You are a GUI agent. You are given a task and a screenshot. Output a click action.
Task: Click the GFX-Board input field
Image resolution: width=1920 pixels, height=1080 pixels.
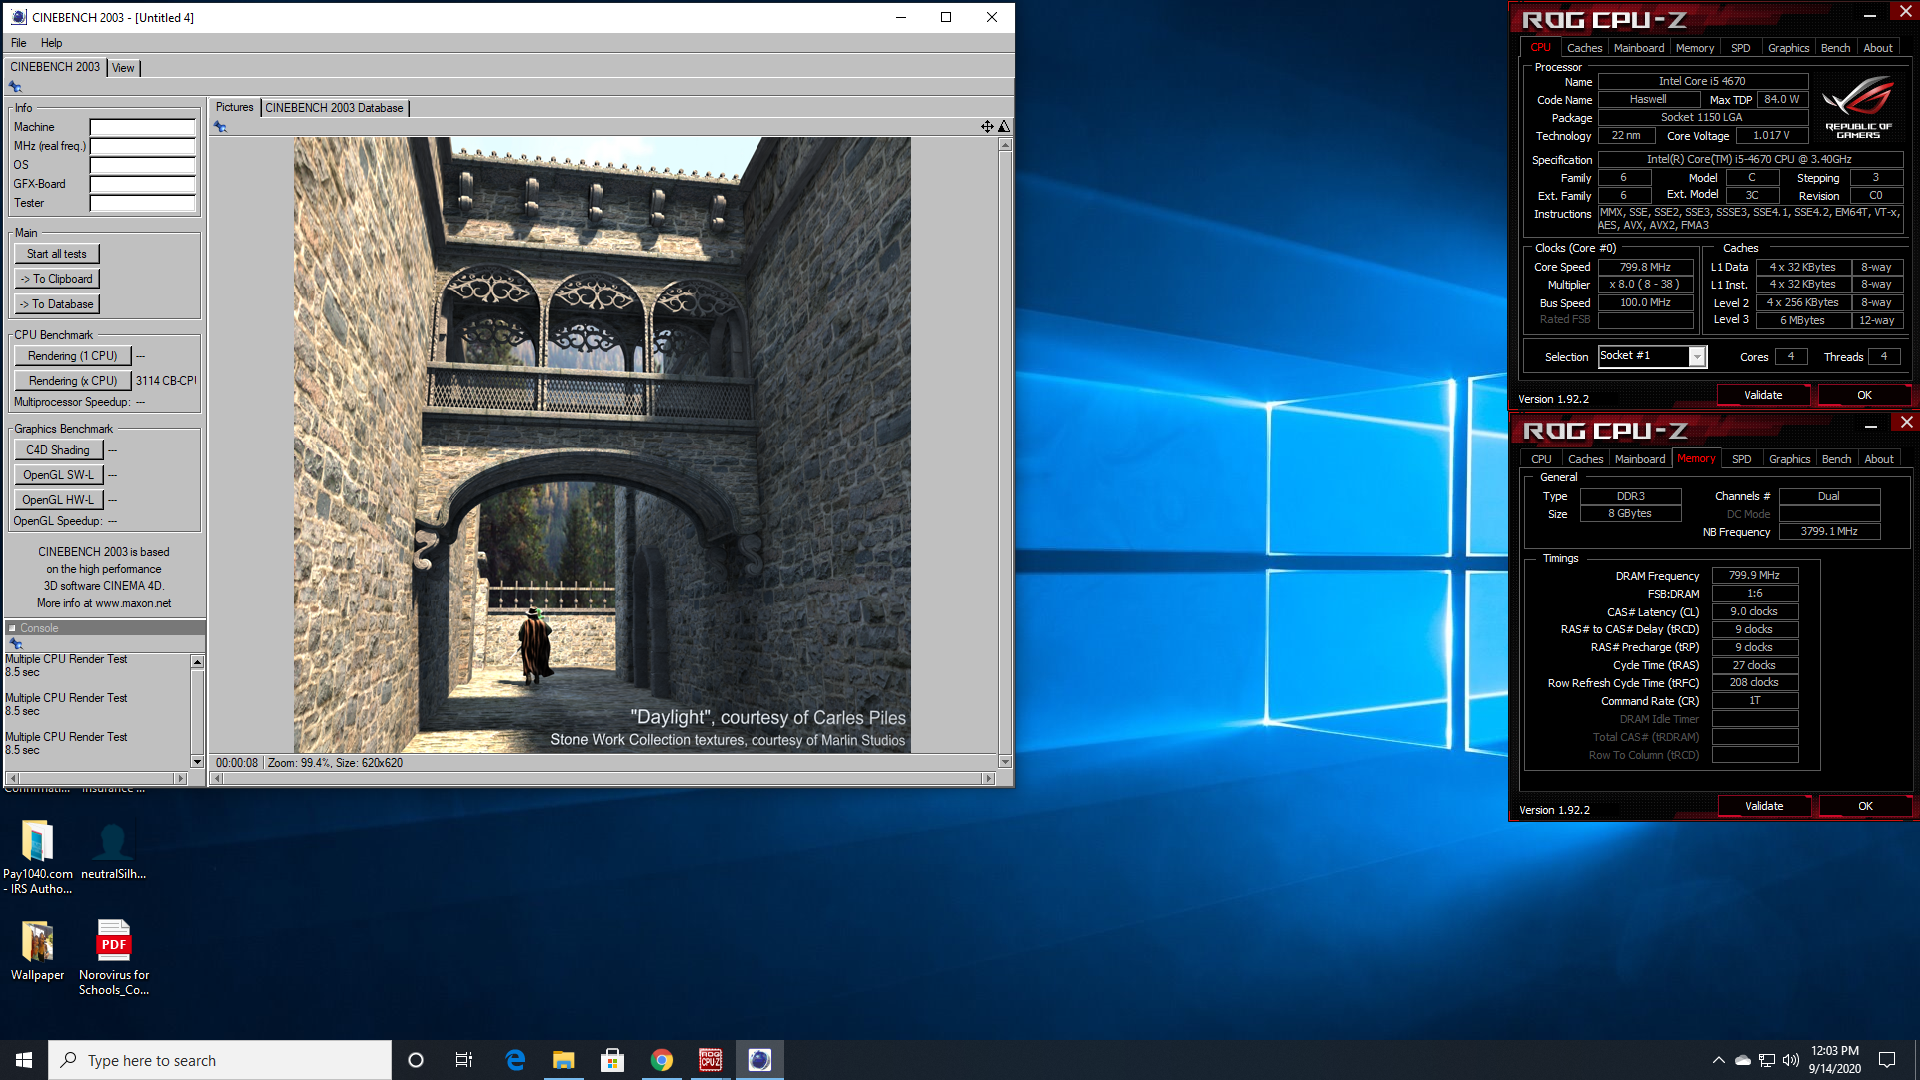click(x=143, y=184)
